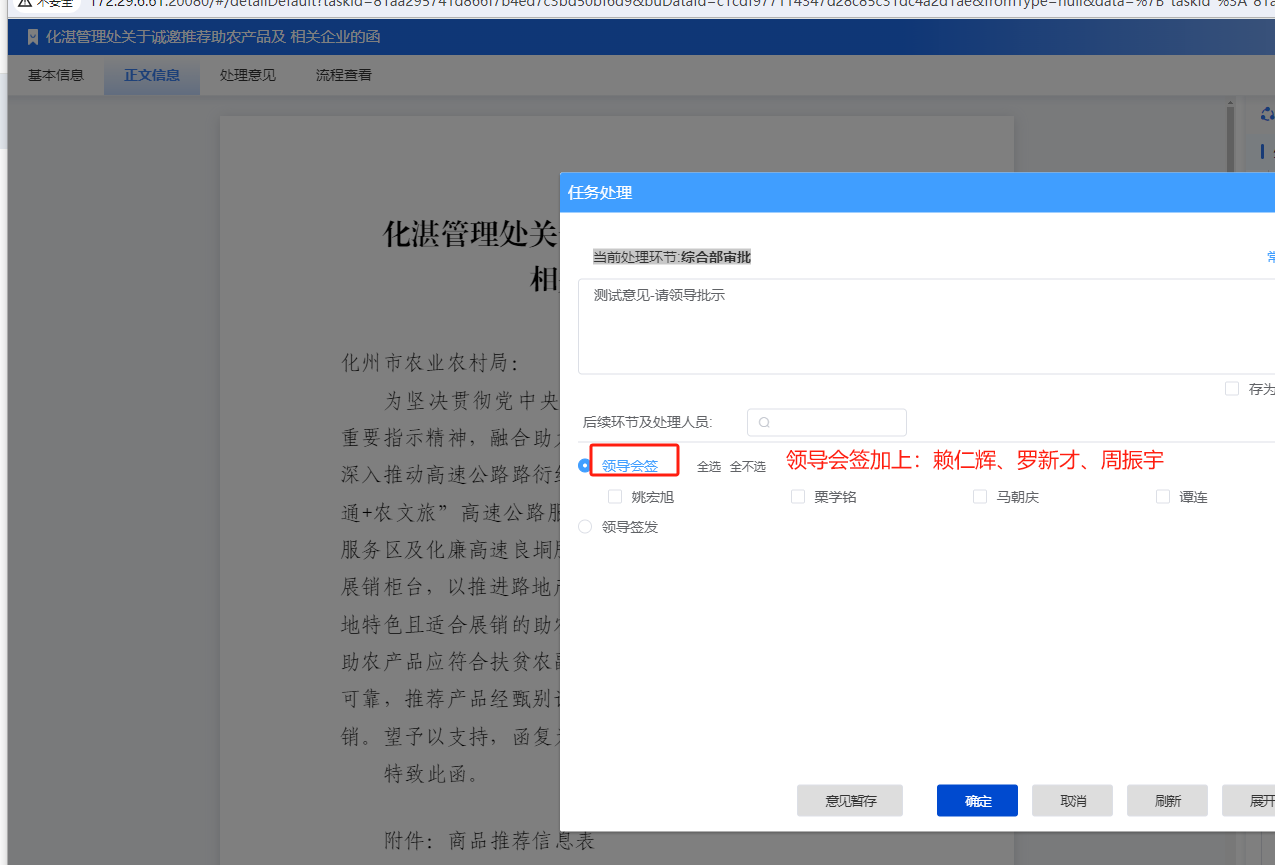Click the 化州市农业农村局 line in the document
This screenshot has width=1275, height=865.
pyautogui.click(x=430, y=362)
